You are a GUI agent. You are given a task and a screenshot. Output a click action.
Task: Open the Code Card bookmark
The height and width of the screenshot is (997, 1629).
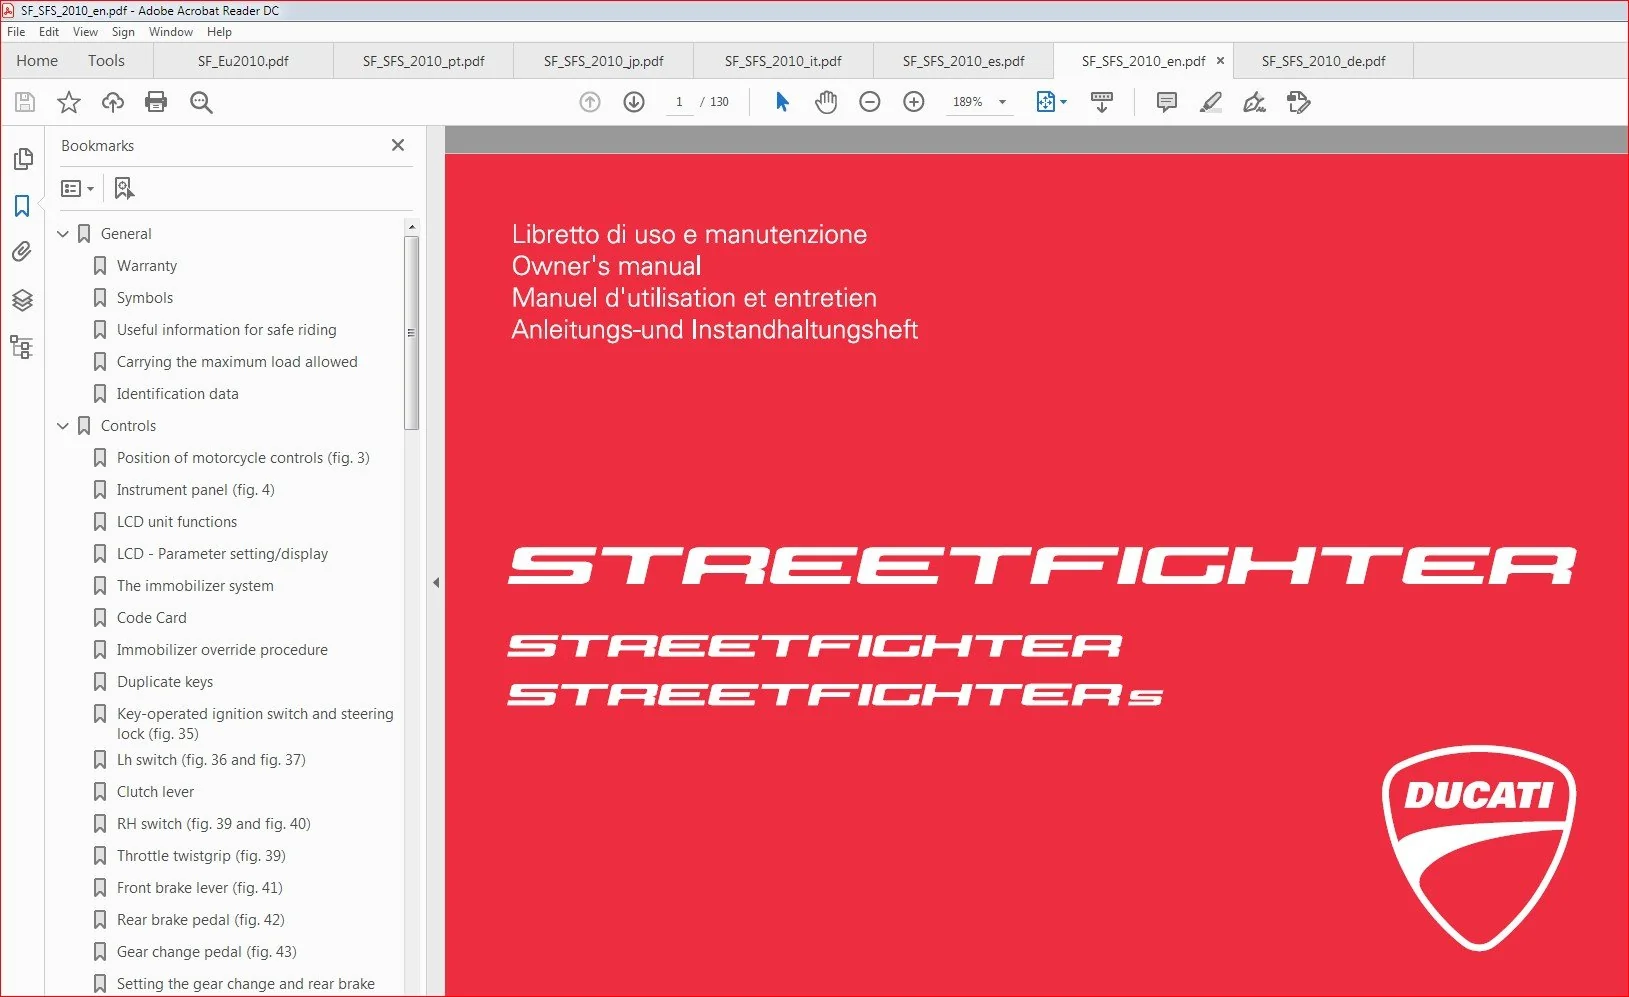click(x=152, y=618)
